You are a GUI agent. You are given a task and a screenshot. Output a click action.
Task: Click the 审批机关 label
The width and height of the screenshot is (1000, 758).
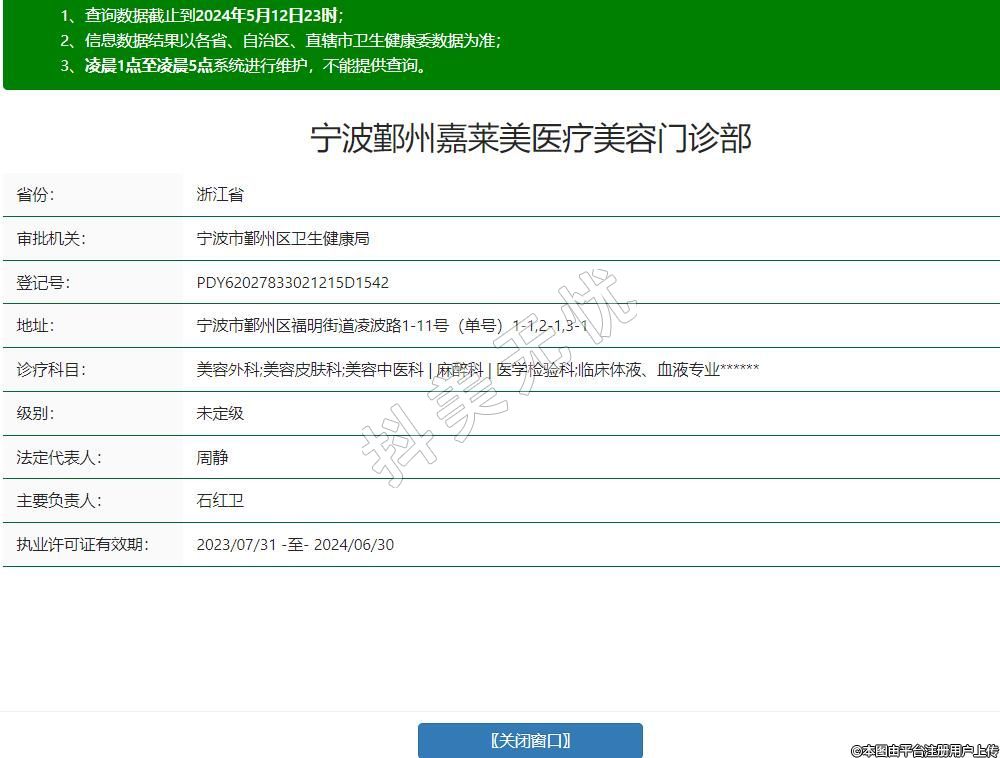(x=51, y=239)
